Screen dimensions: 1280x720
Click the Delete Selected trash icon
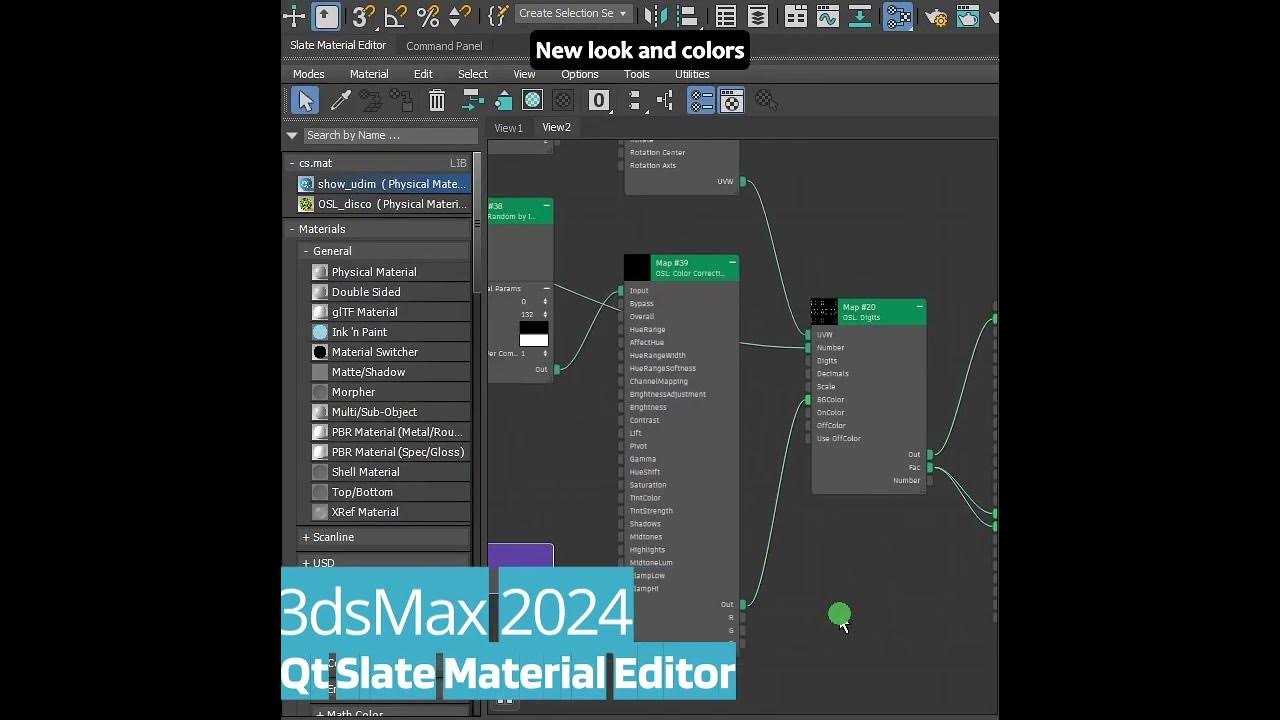pos(437,100)
